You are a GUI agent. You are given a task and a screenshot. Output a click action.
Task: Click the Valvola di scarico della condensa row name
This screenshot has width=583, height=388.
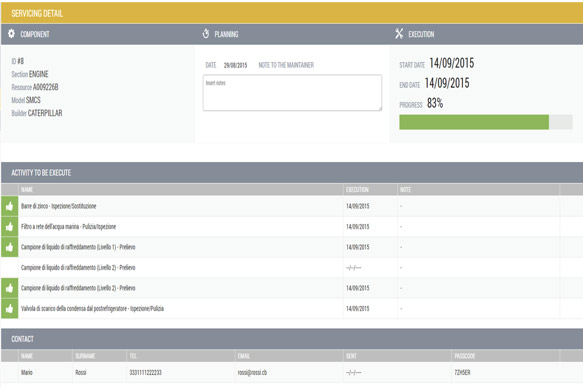click(92, 308)
